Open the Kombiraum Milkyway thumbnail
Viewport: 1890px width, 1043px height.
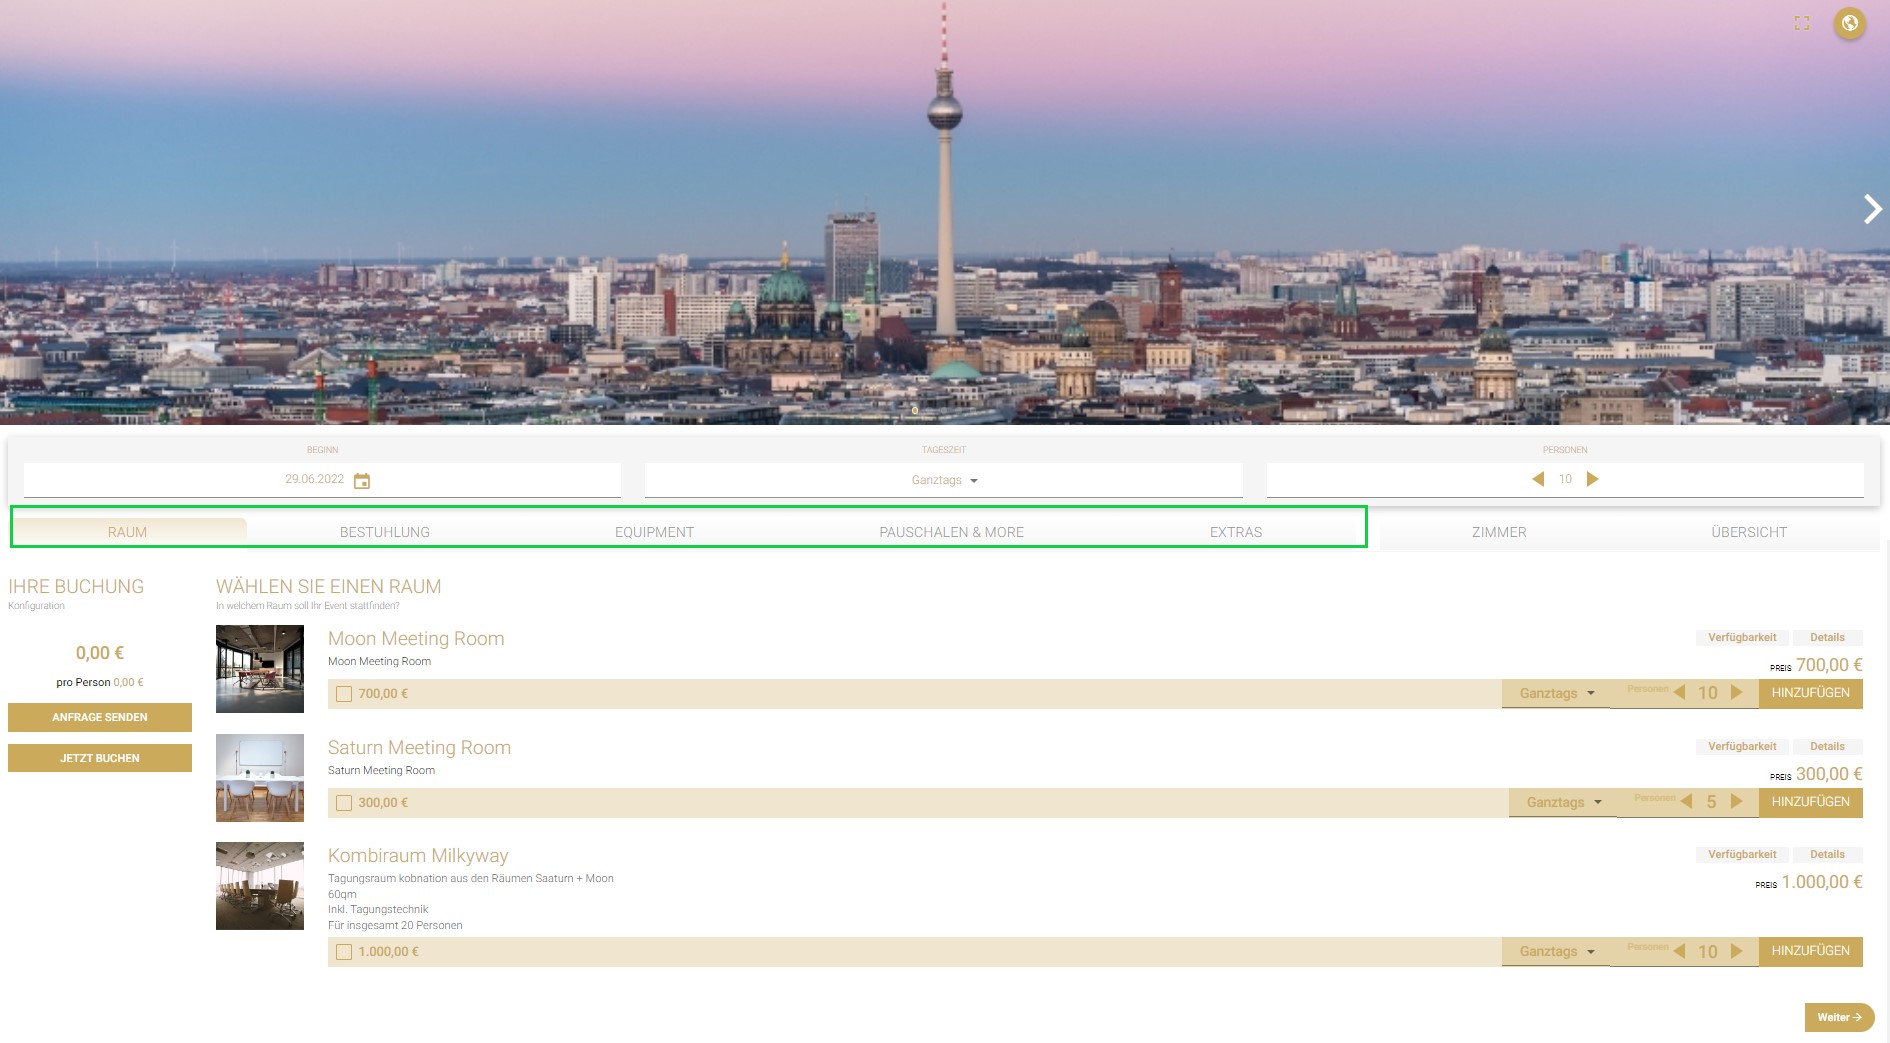coord(260,886)
